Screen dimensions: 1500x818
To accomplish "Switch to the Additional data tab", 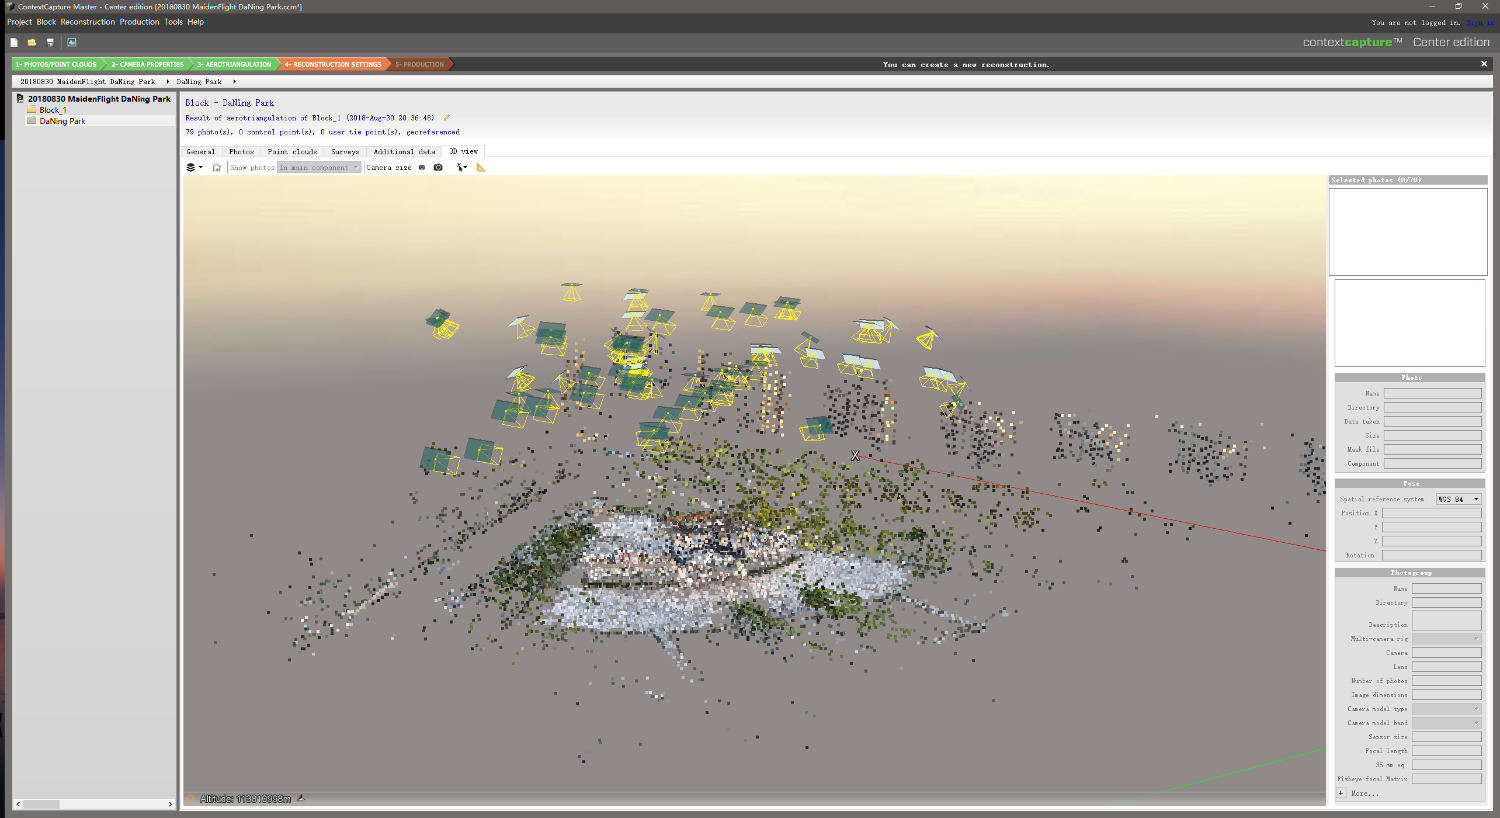I will (404, 152).
